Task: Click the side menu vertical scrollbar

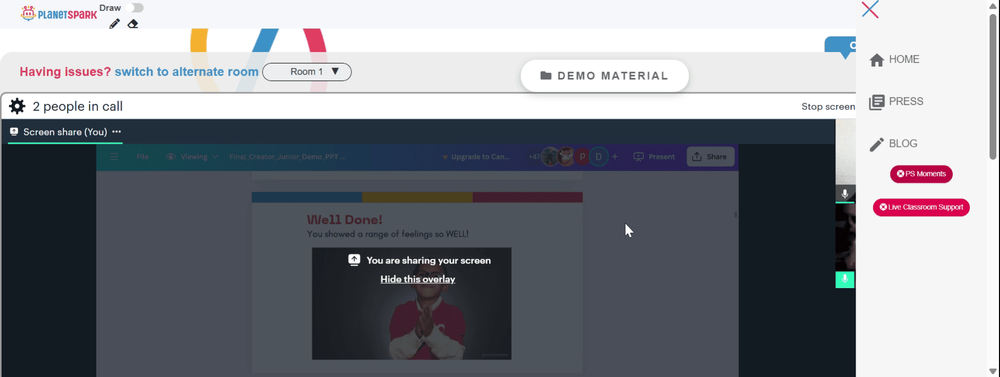Action: 993,86
